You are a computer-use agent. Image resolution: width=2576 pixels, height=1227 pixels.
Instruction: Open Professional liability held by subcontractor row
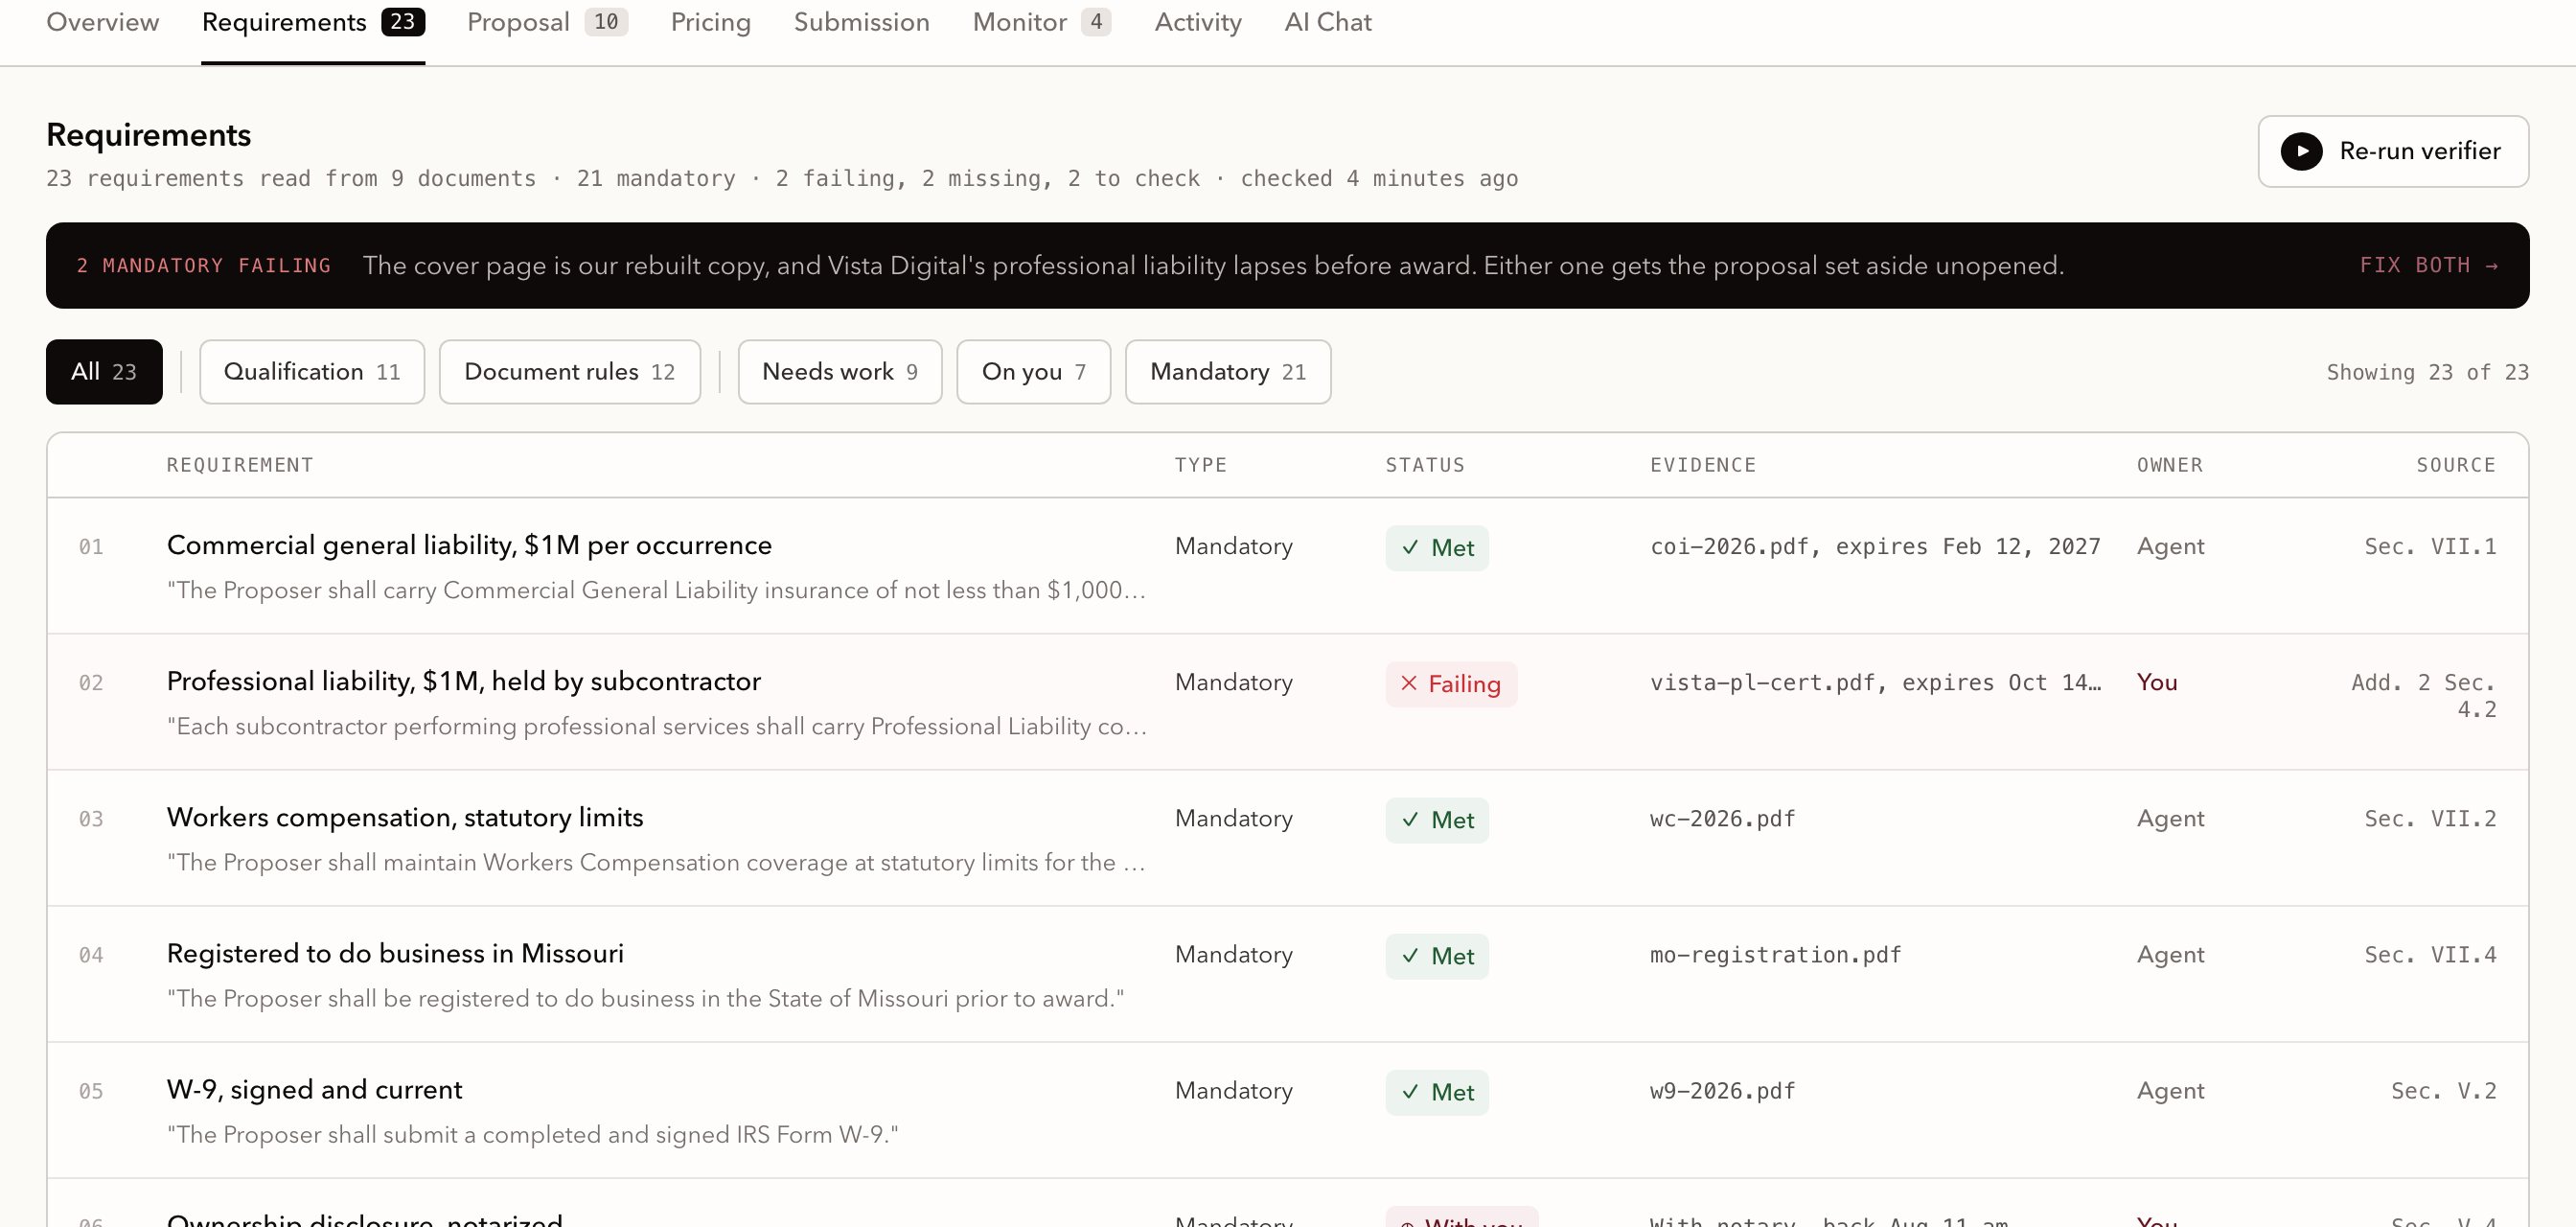click(x=1288, y=702)
